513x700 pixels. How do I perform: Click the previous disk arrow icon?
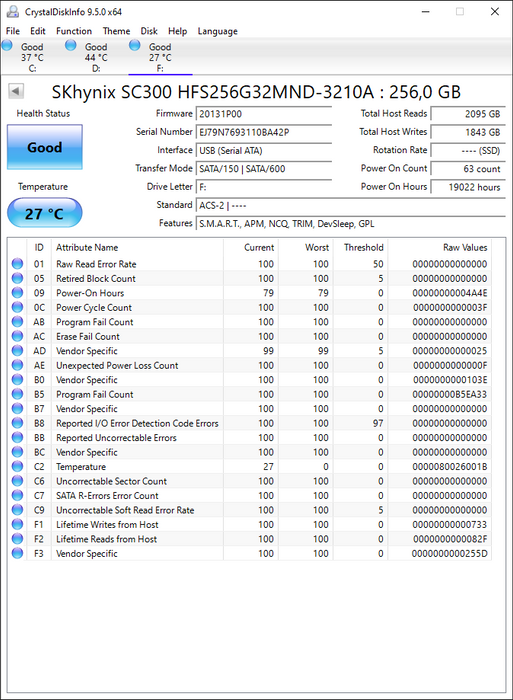pos(16,92)
